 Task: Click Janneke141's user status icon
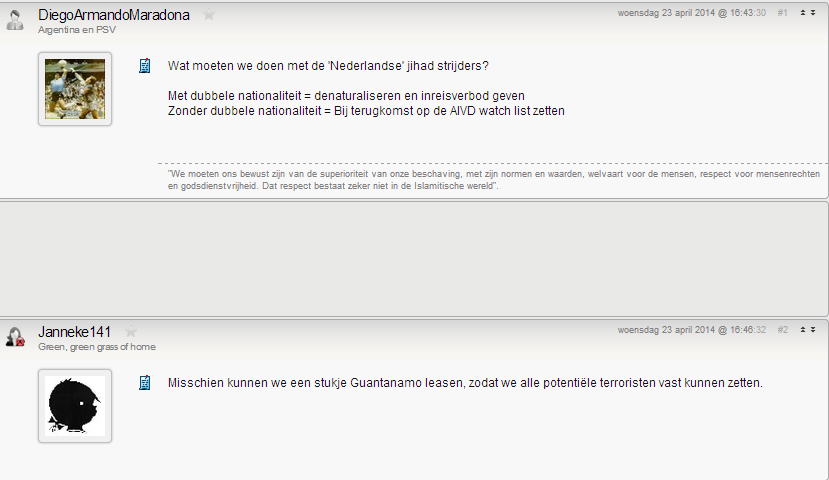15,337
